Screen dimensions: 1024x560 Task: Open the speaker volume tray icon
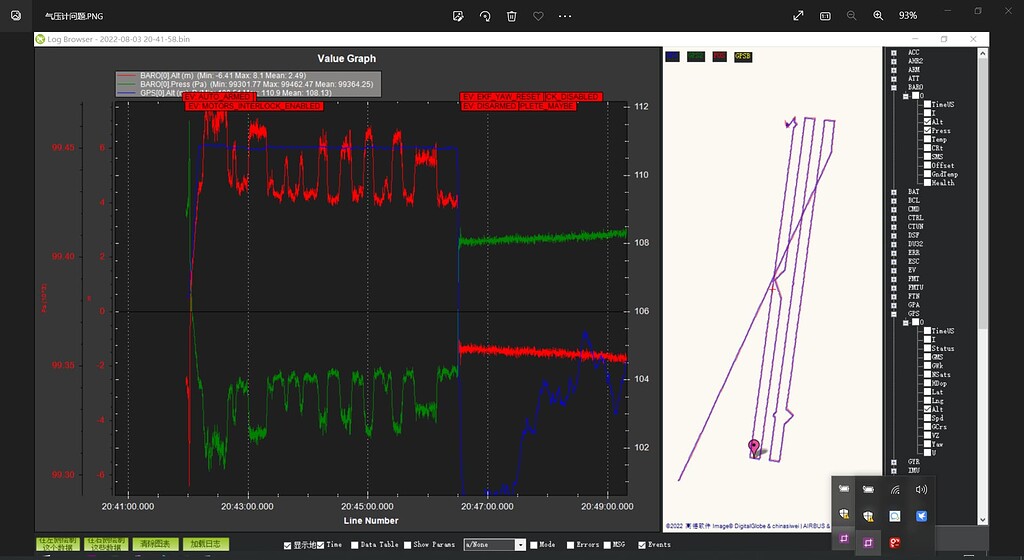[921, 490]
